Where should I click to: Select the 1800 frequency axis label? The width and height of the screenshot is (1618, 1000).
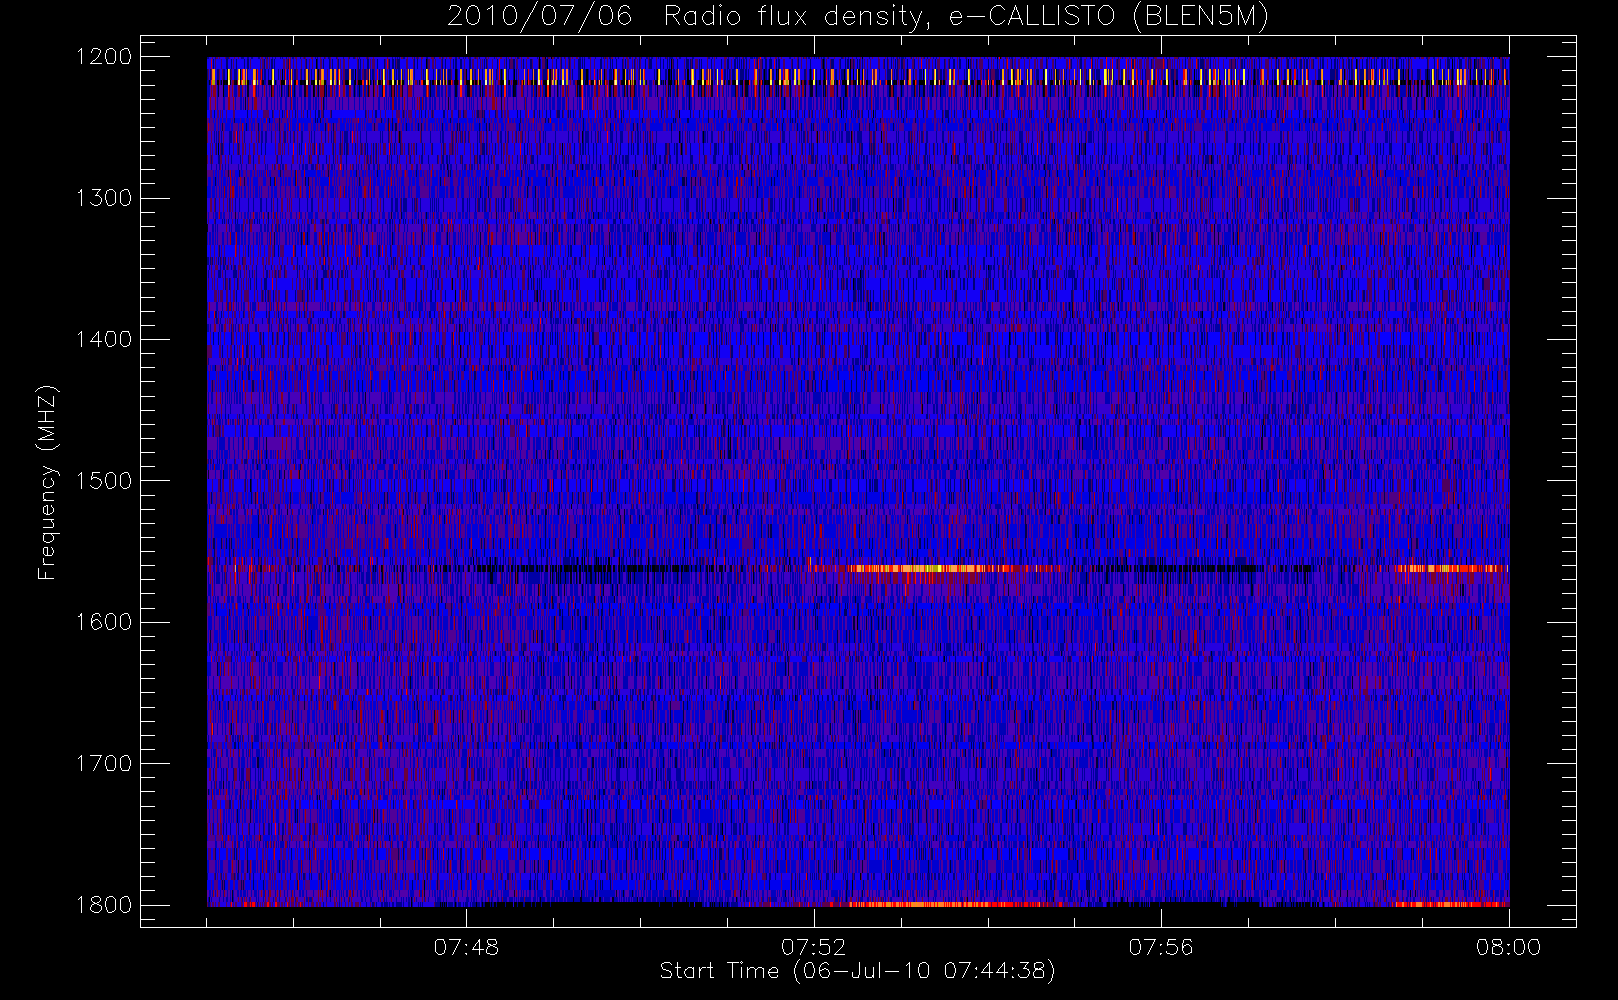pos(105,904)
